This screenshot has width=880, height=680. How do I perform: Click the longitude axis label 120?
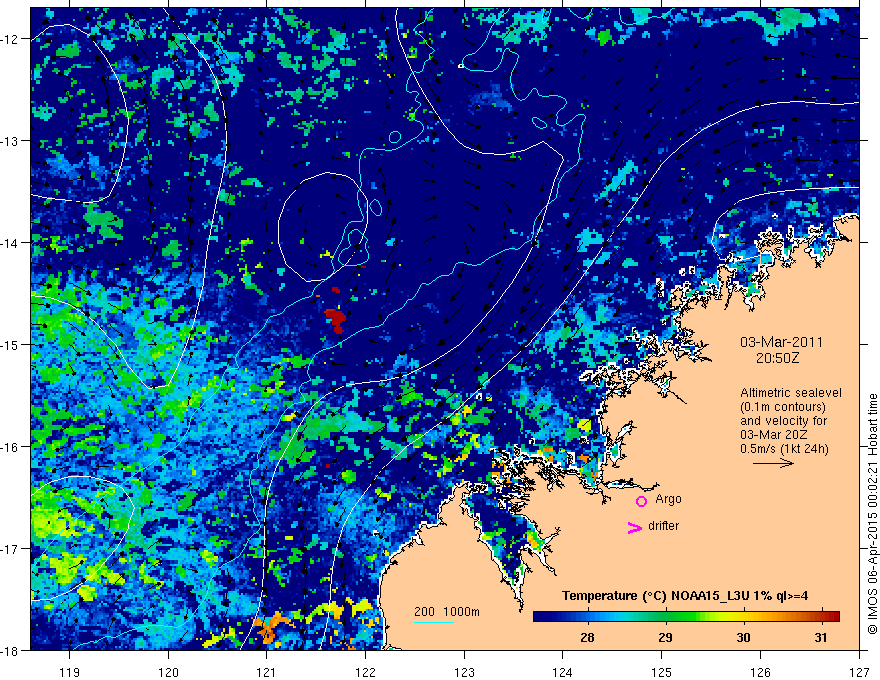[x=168, y=672]
